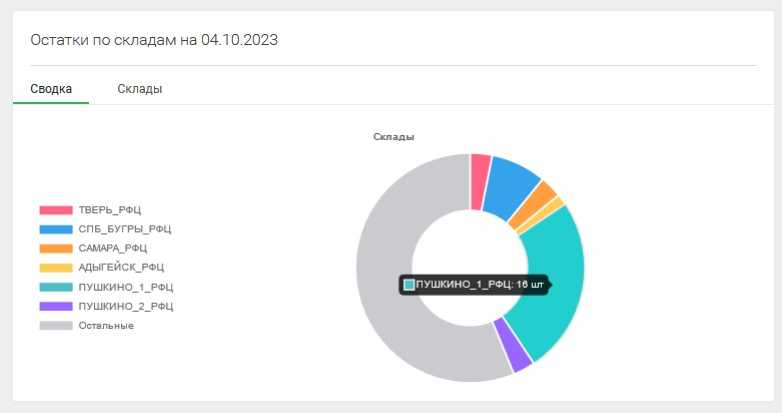Click the gray Остальные legend swatch

point(56,325)
